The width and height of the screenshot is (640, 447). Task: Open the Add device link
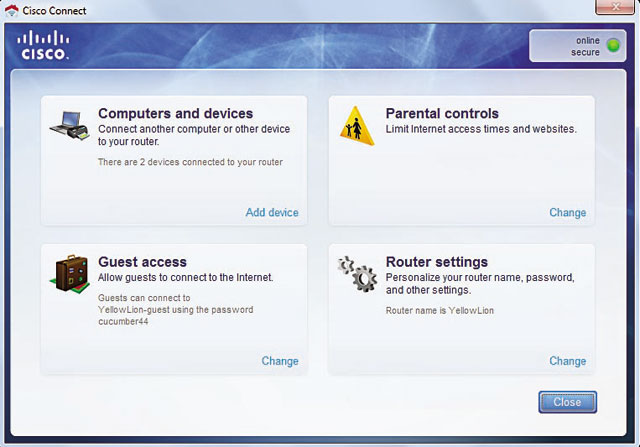click(x=272, y=212)
